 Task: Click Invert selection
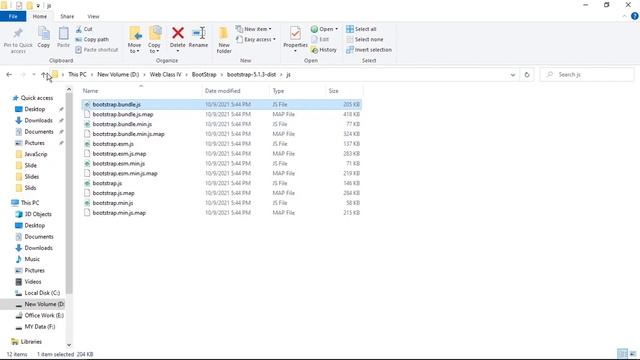click(x=369, y=50)
